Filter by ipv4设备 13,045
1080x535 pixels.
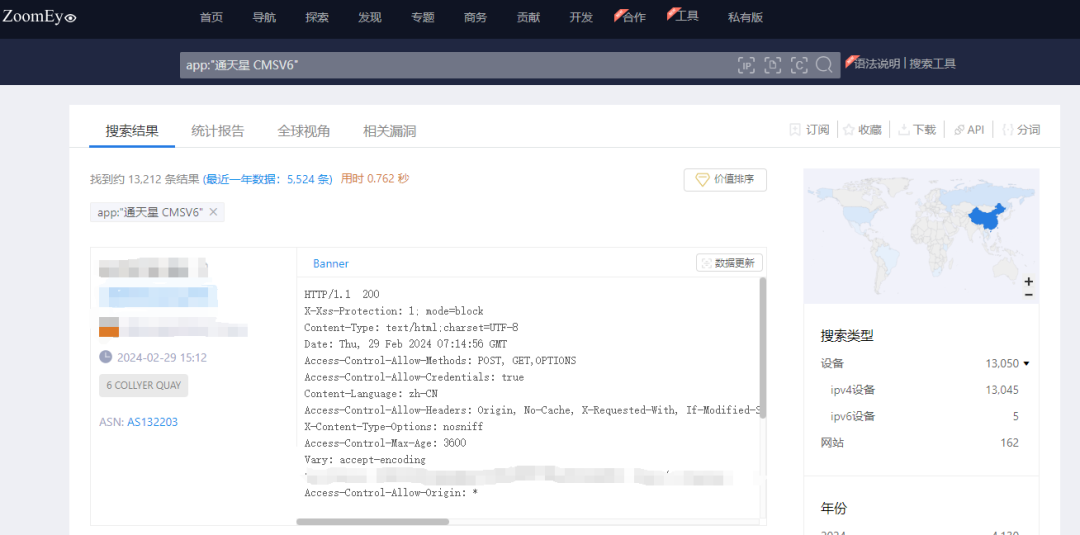[924, 390]
